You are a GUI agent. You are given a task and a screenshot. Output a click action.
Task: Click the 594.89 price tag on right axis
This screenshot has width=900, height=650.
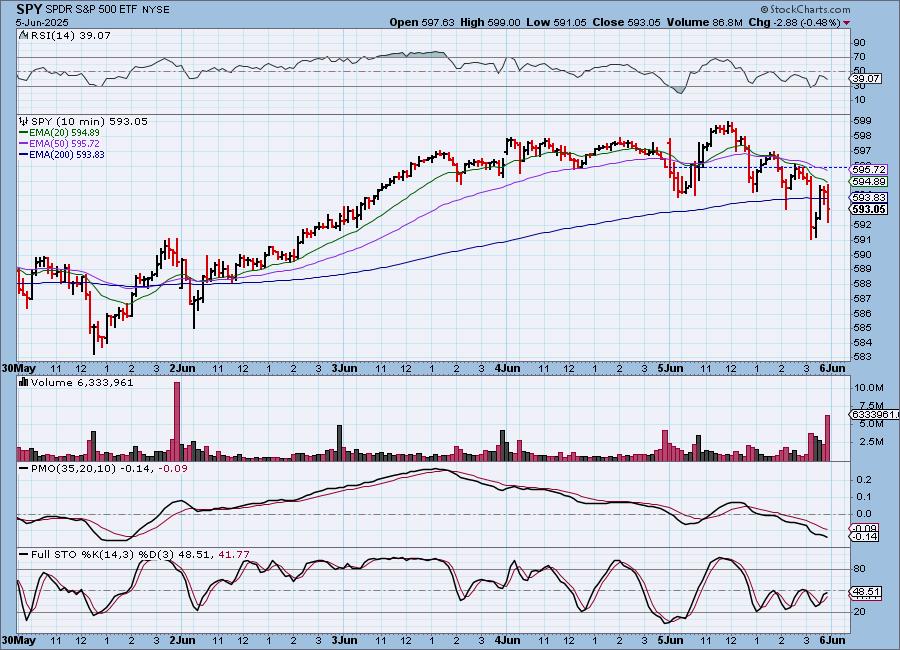[868, 182]
